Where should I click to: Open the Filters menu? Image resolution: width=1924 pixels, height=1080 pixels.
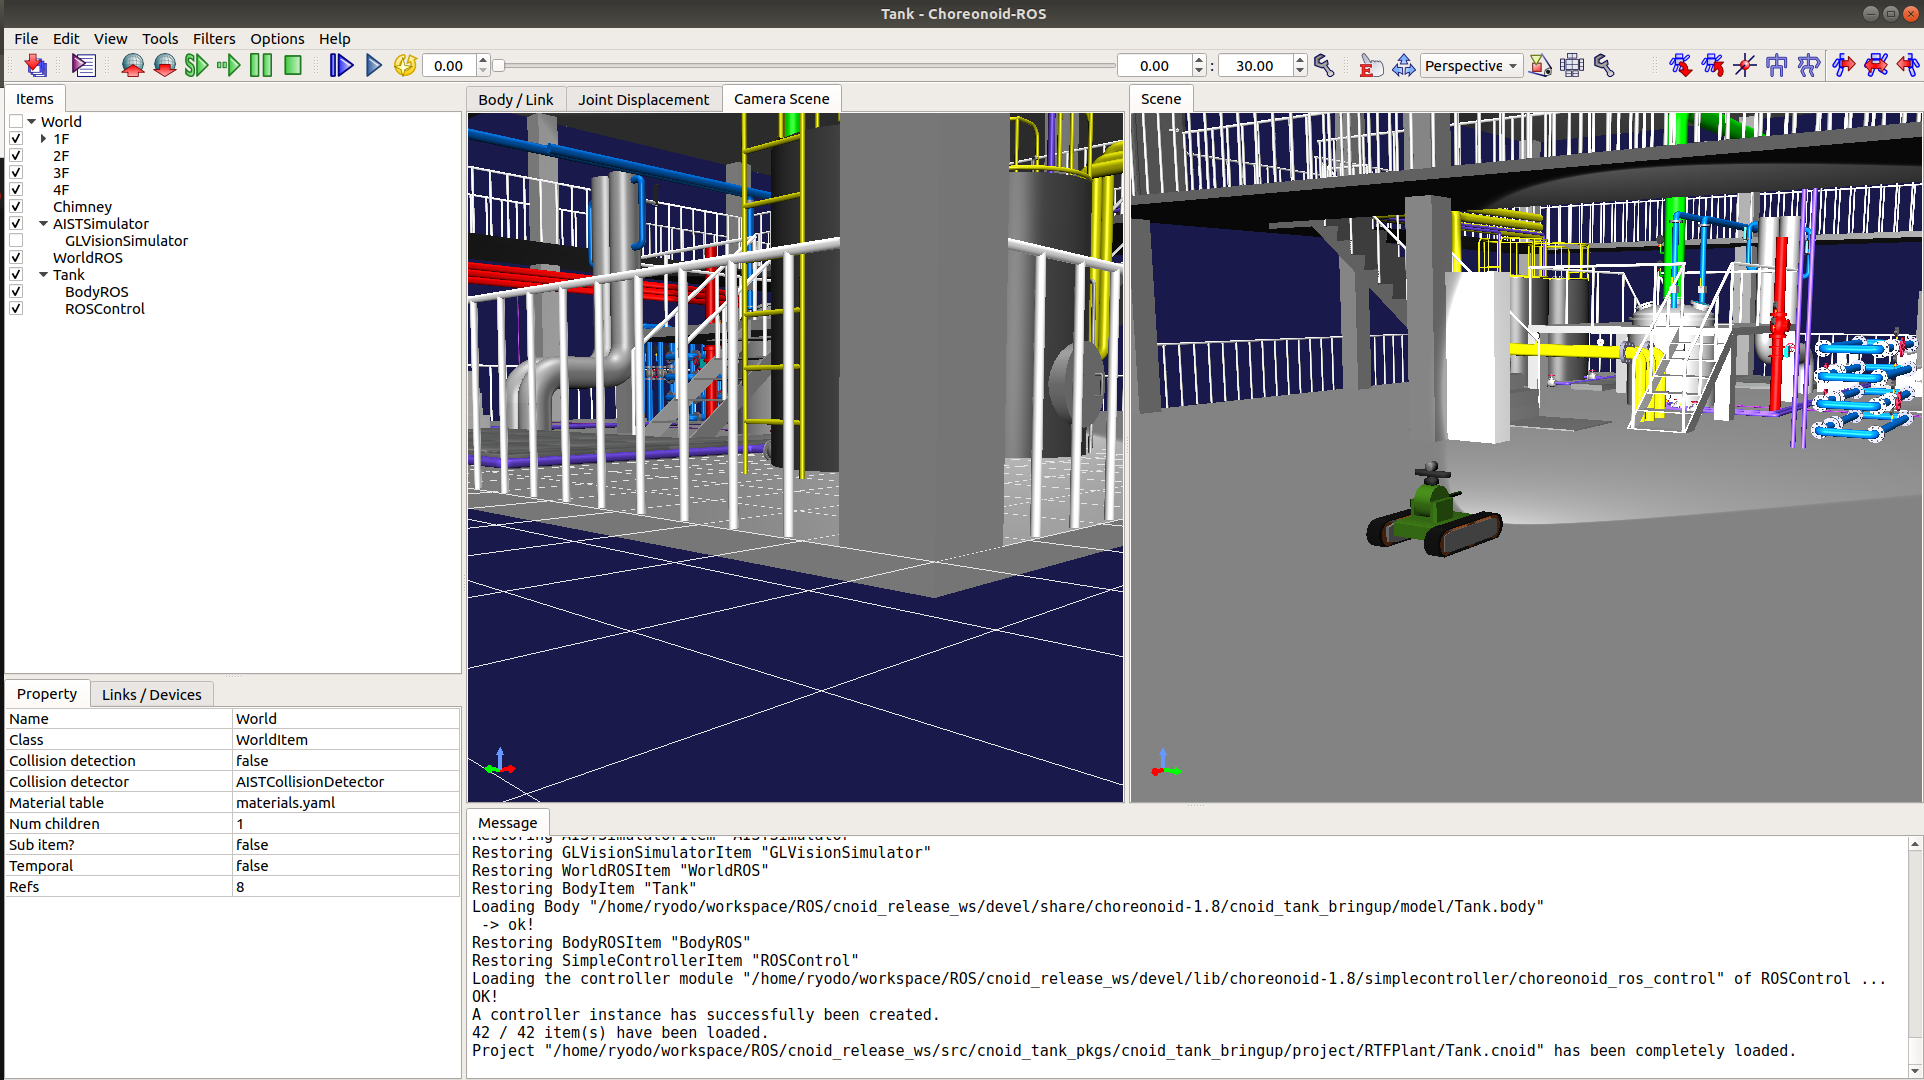(x=214, y=39)
